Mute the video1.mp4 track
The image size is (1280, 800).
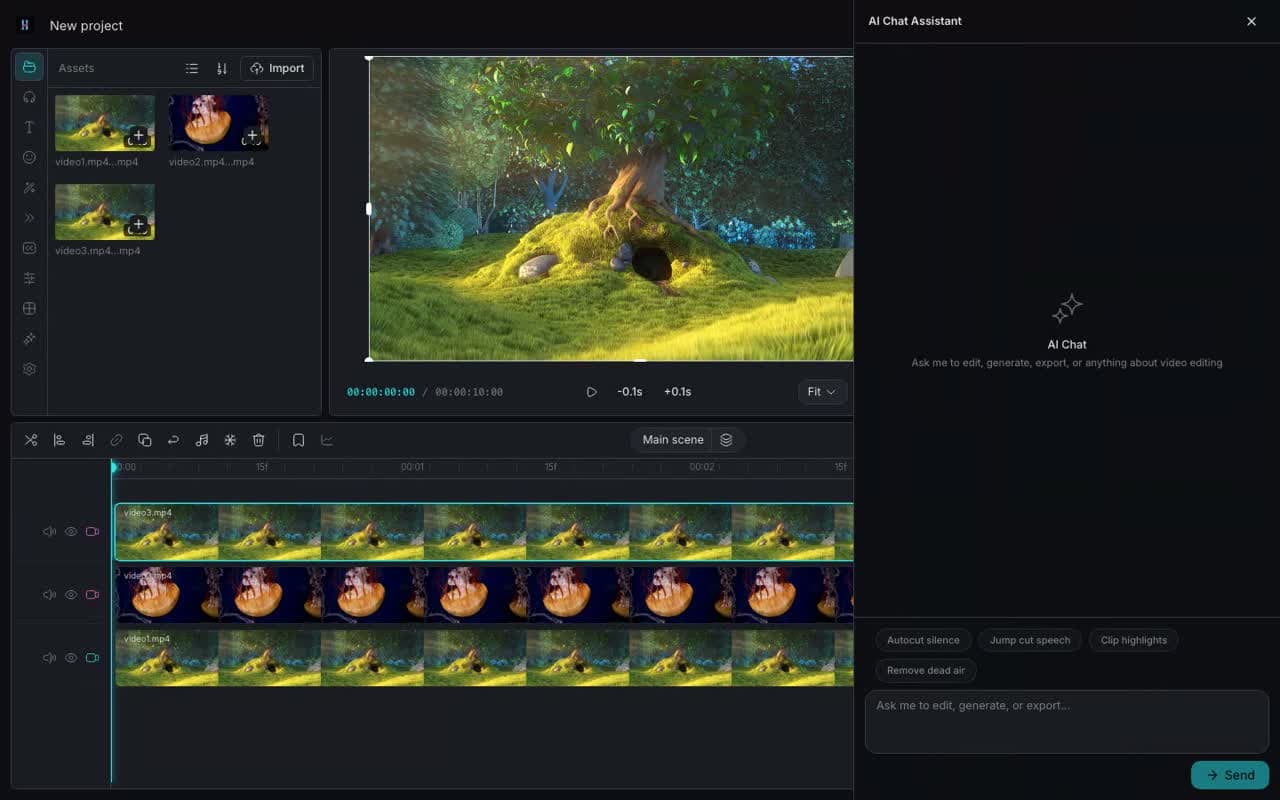[x=49, y=658]
